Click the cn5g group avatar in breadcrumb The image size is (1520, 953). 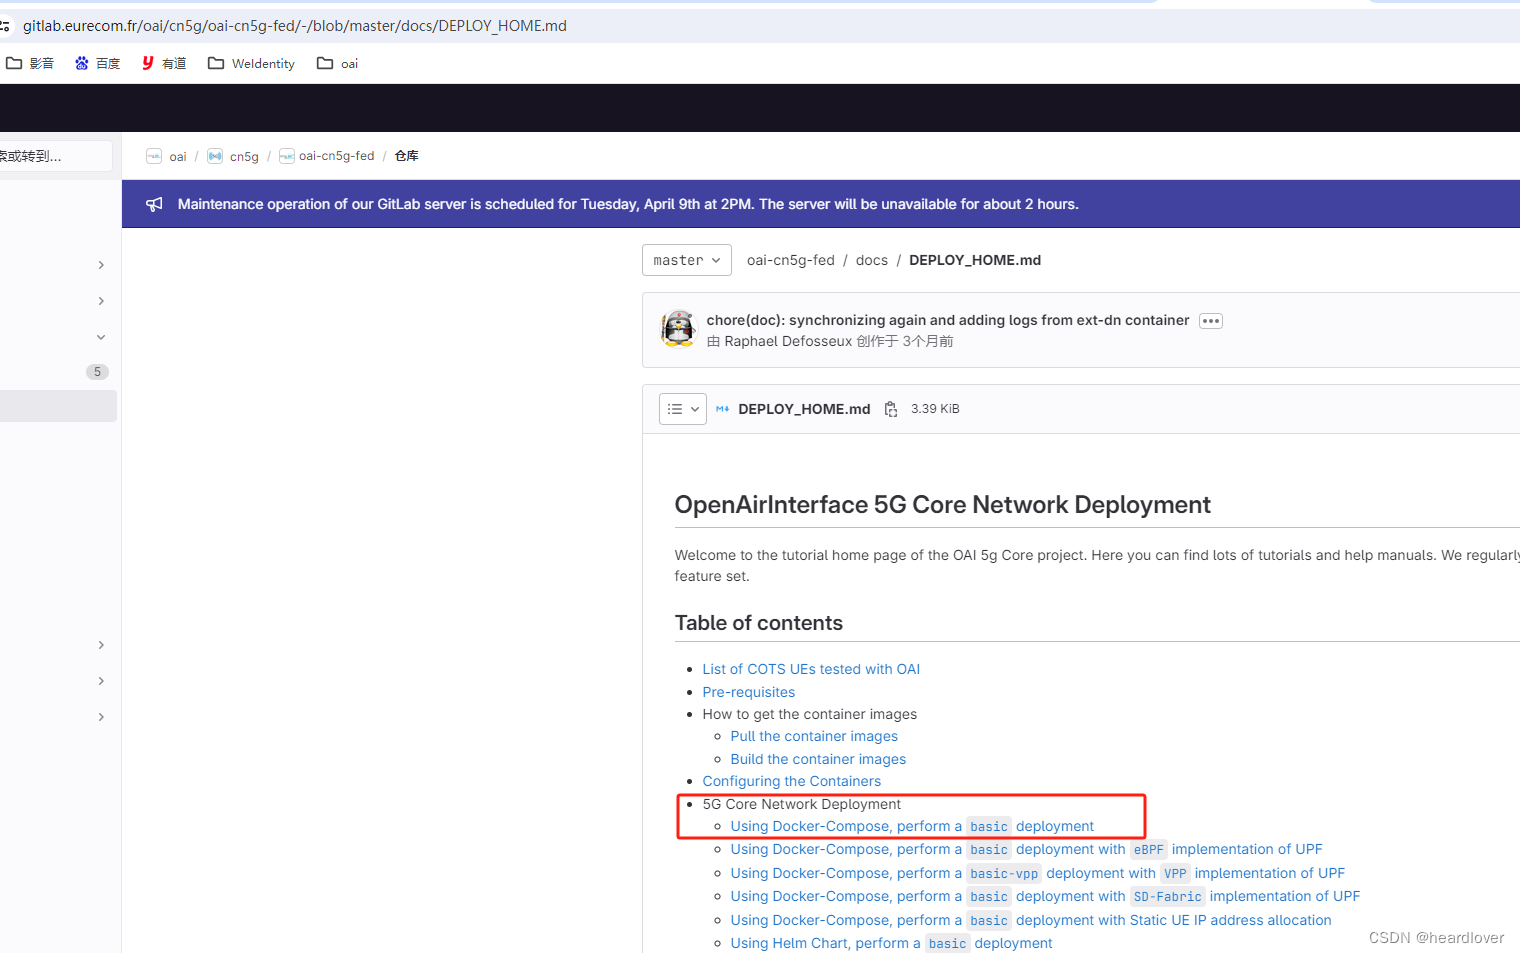pos(214,156)
